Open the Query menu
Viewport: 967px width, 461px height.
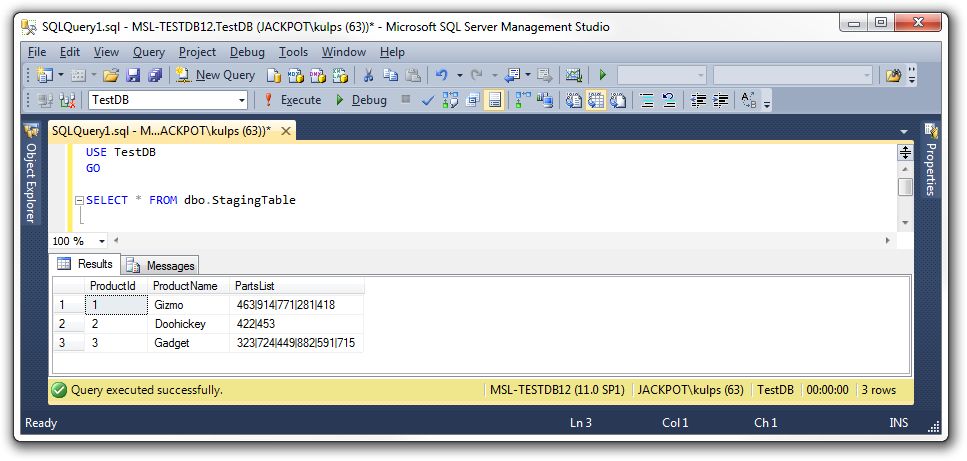148,52
